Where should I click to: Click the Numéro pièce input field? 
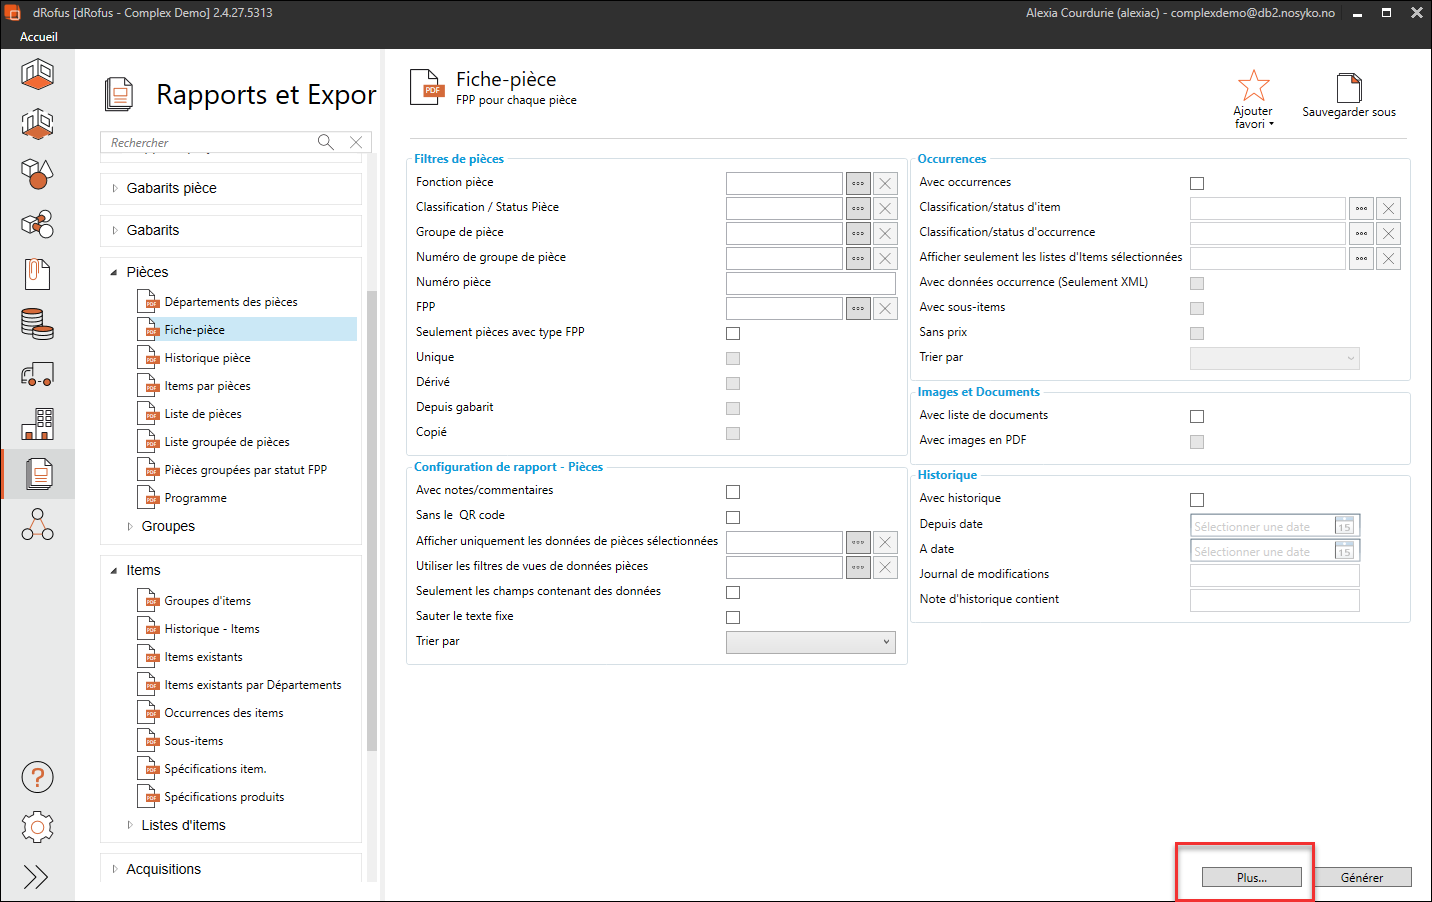pos(810,283)
